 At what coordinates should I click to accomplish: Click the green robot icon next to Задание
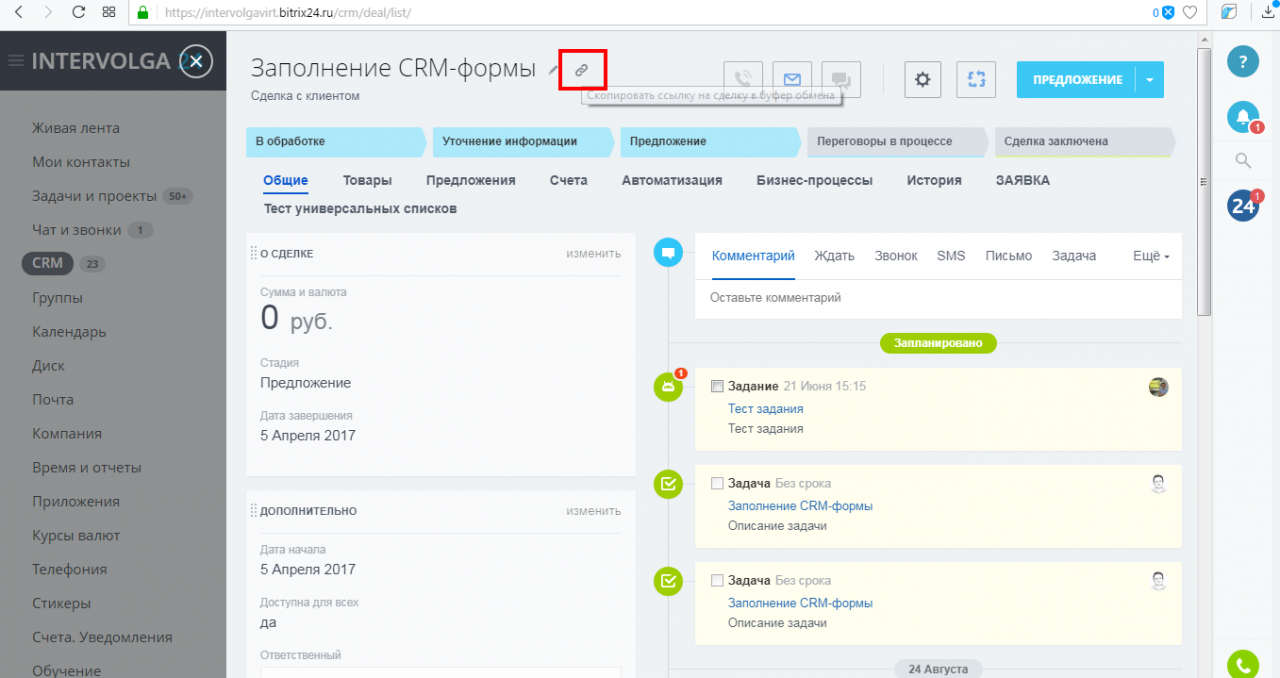pos(668,387)
